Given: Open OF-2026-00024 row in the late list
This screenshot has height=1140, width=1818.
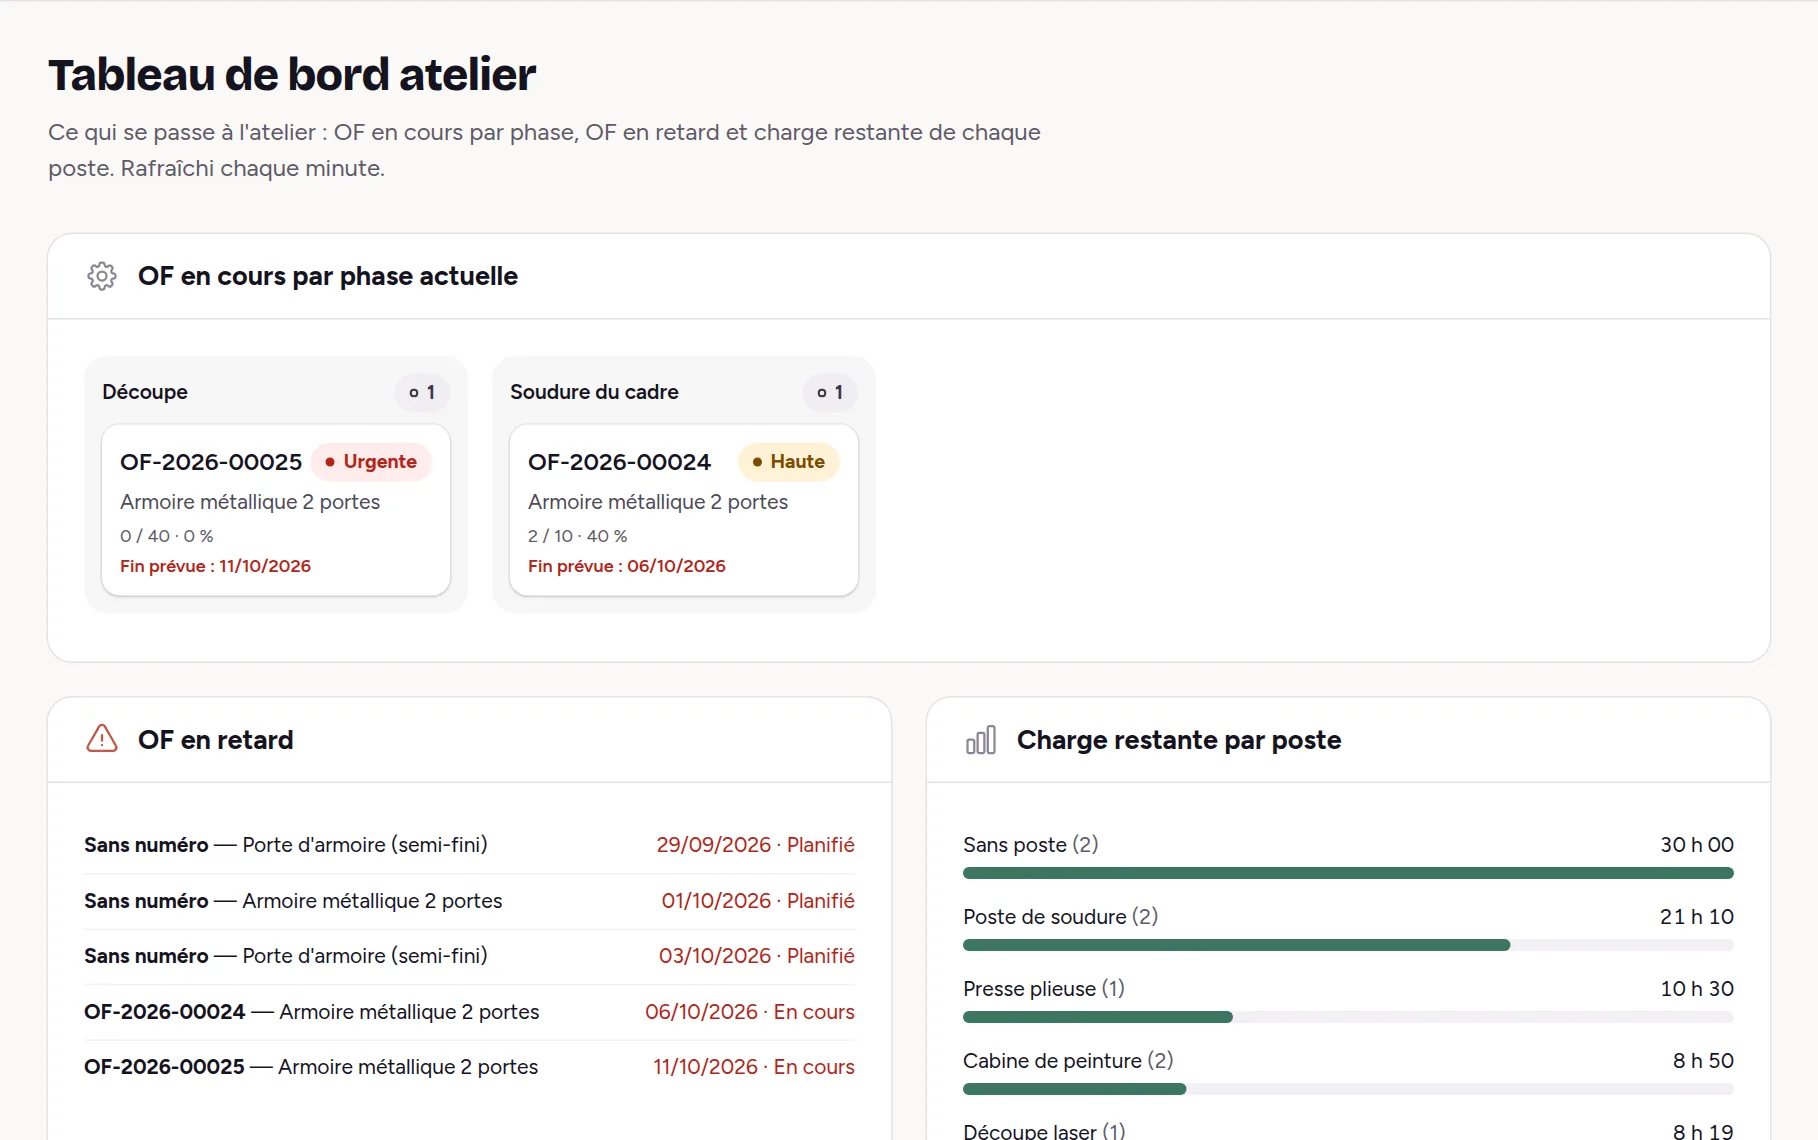Looking at the screenshot, I should tap(469, 1012).
